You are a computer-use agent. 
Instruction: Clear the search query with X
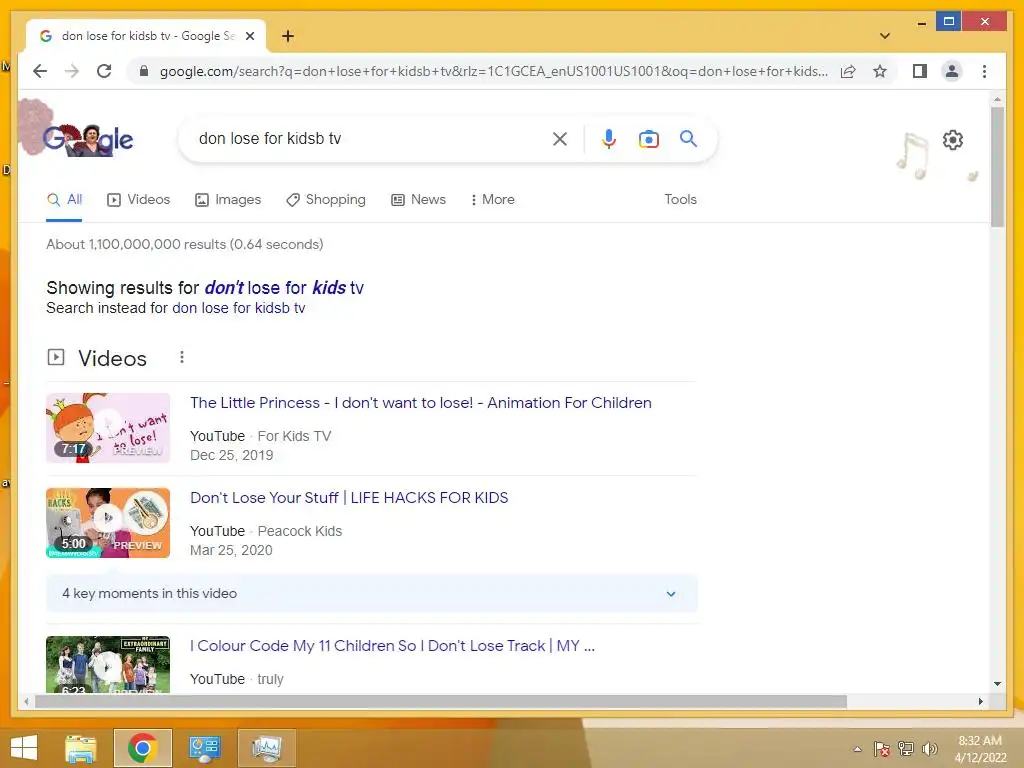tap(560, 138)
